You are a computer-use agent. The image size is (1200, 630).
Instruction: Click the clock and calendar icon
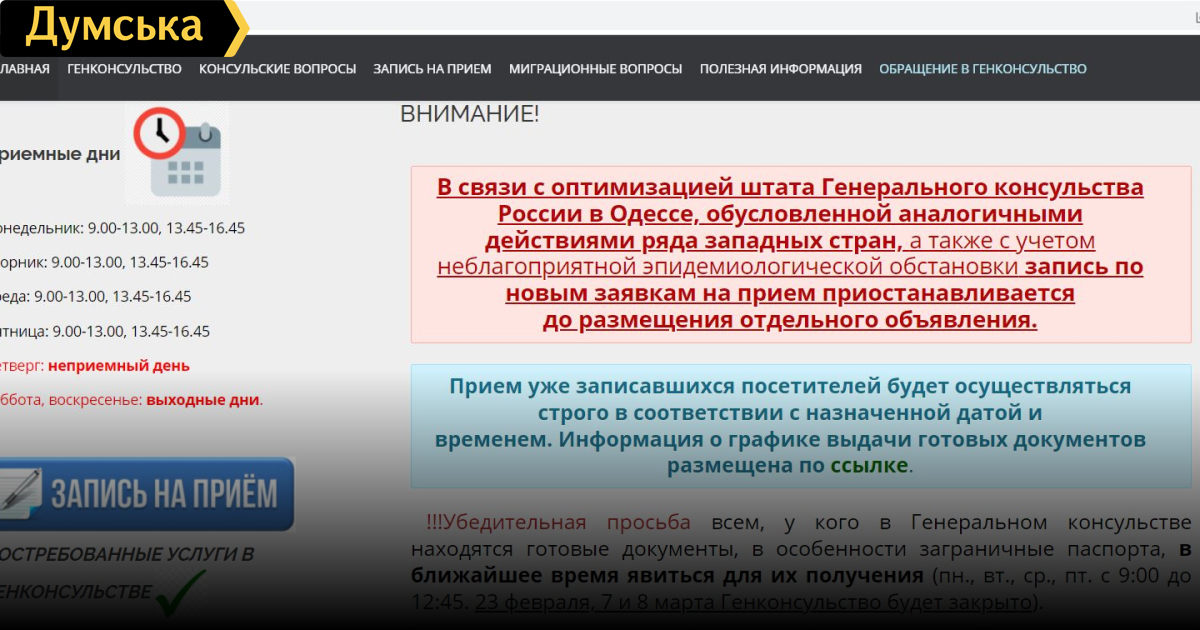click(x=176, y=153)
